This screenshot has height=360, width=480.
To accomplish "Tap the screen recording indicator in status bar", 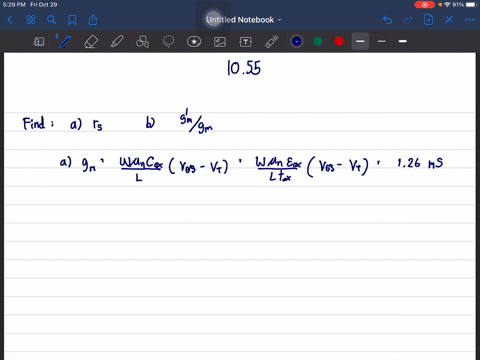I will tap(424, 5).
